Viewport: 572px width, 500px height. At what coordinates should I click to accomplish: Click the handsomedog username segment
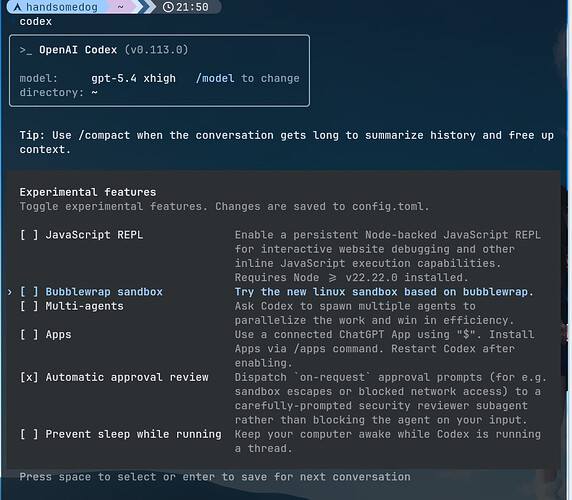pos(62,7)
